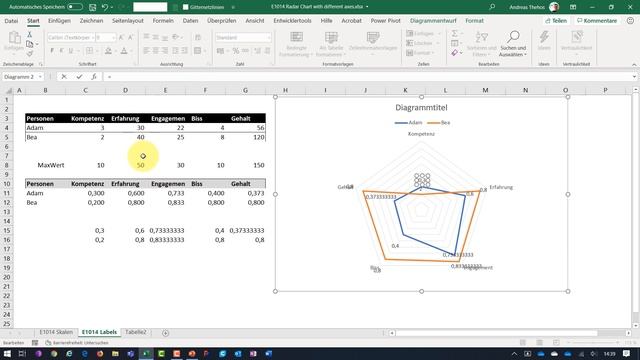This screenshot has width=640, height=360.
Task: Open the Windows Start menu
Action: point(7,353)
